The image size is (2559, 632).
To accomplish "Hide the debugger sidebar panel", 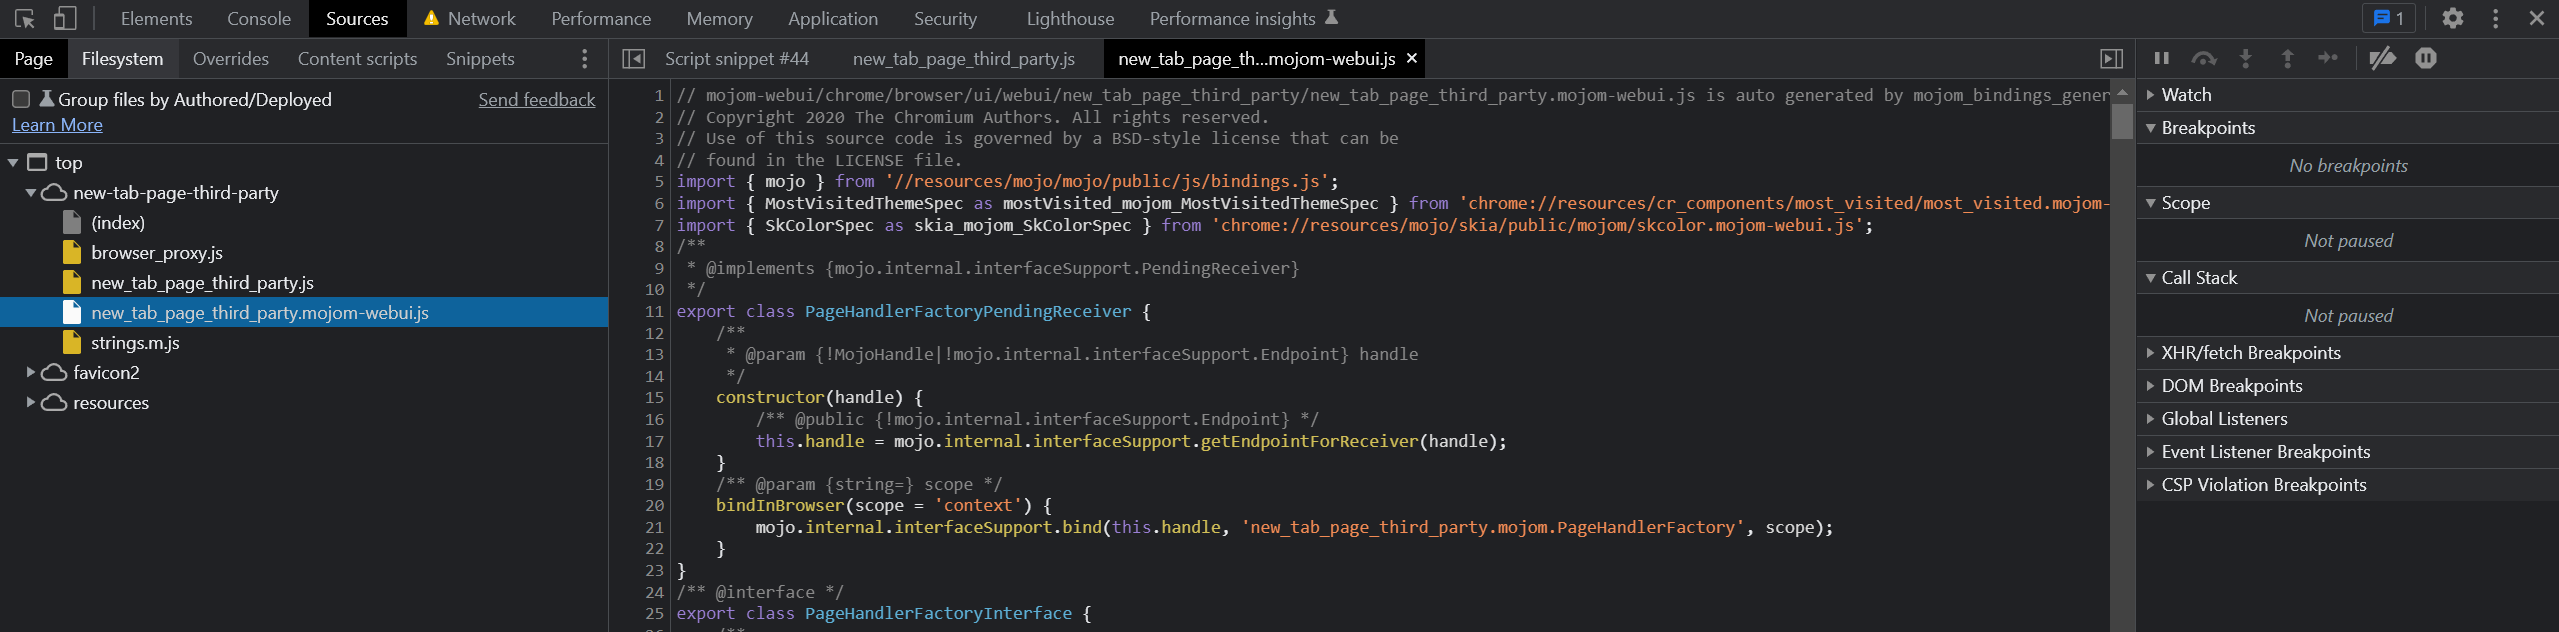I will click(x=2111, y=59).
